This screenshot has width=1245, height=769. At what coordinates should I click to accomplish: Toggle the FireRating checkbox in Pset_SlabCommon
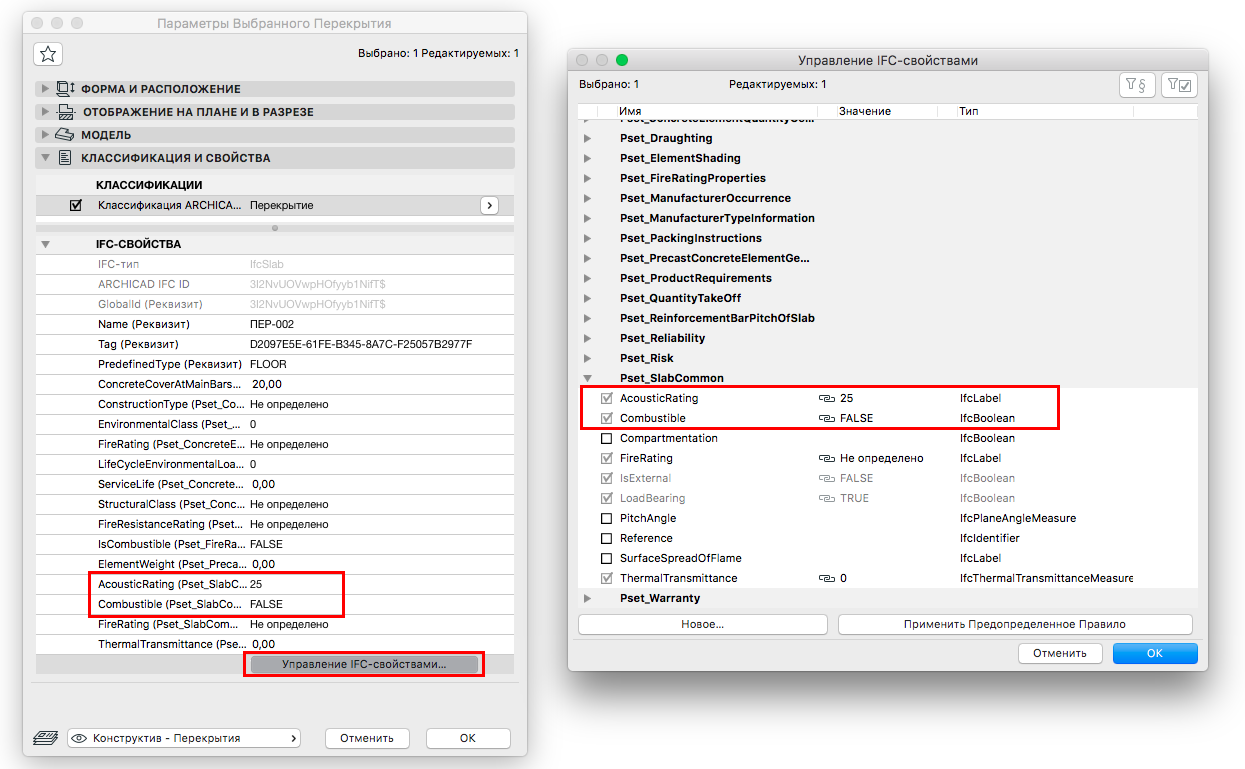coord(606,458)
